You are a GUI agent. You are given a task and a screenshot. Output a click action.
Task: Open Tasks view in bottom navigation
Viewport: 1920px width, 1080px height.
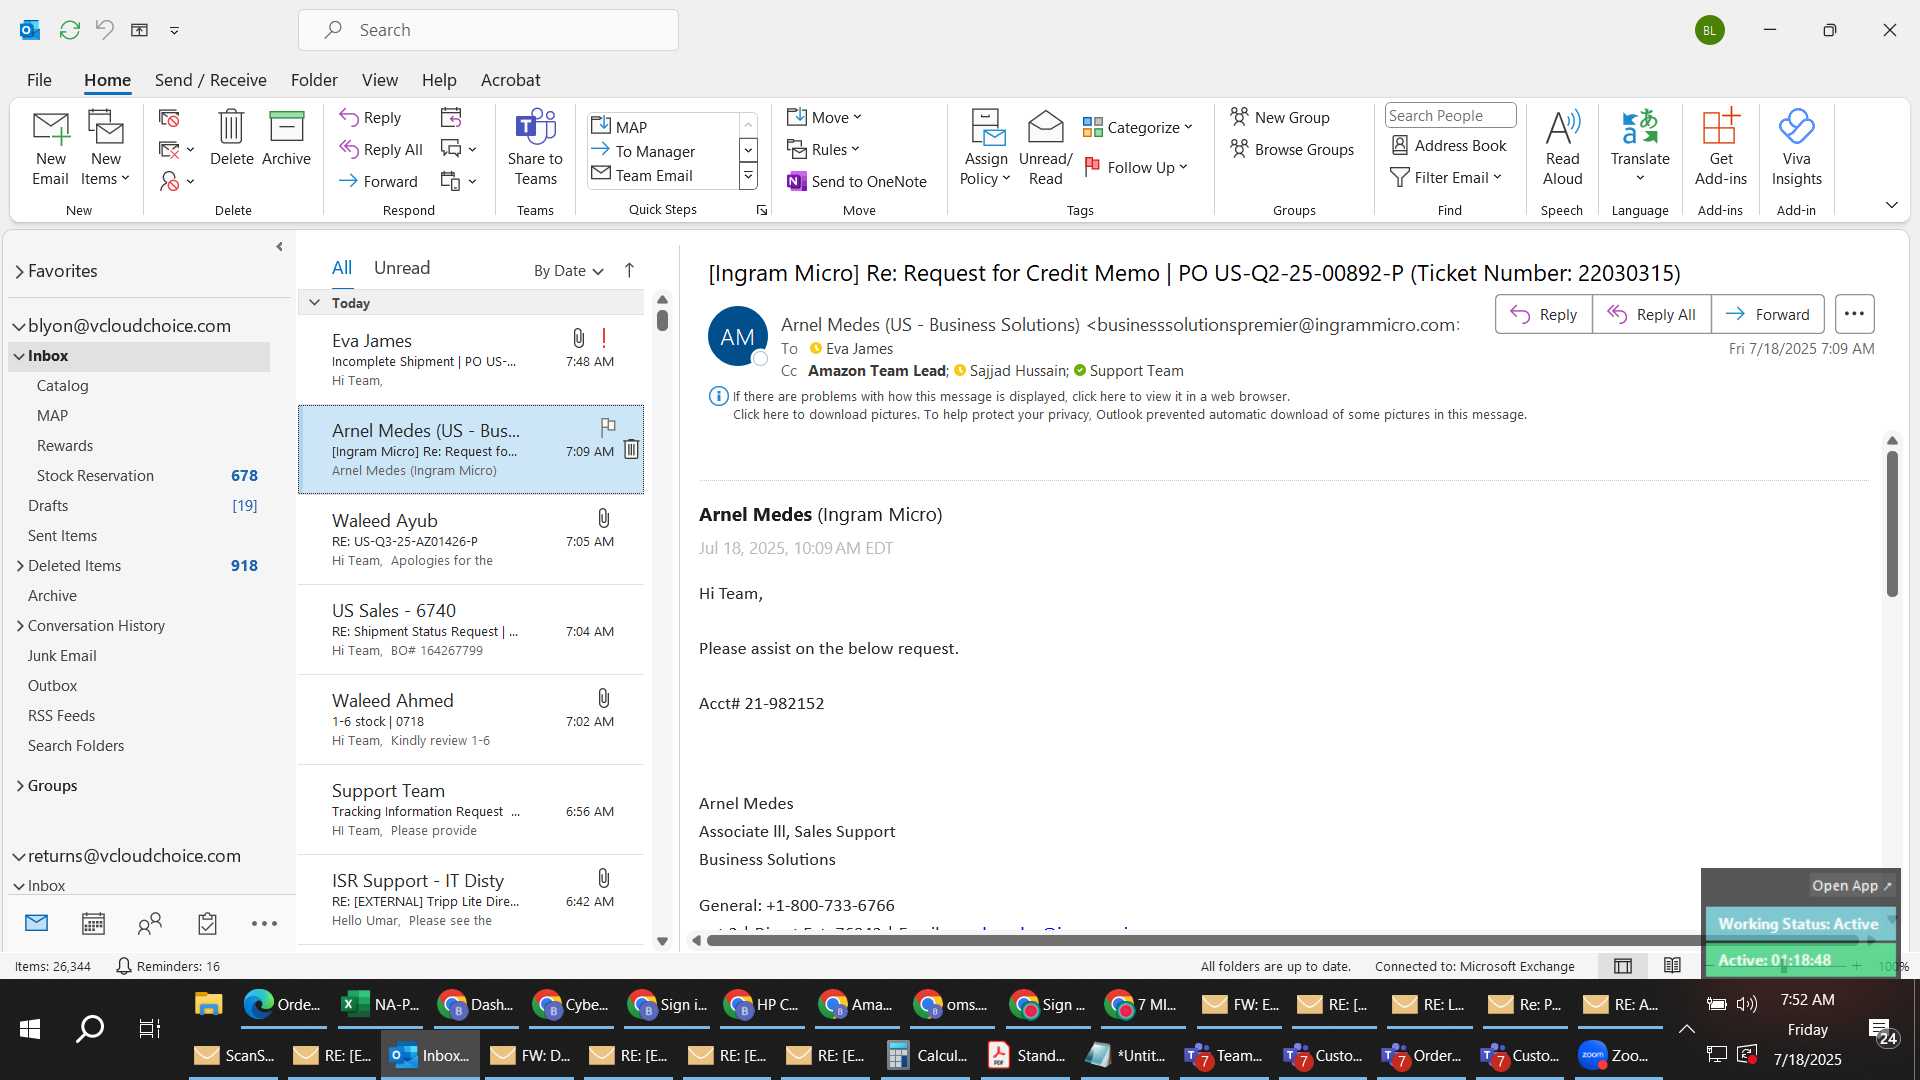tap(207, 923)
